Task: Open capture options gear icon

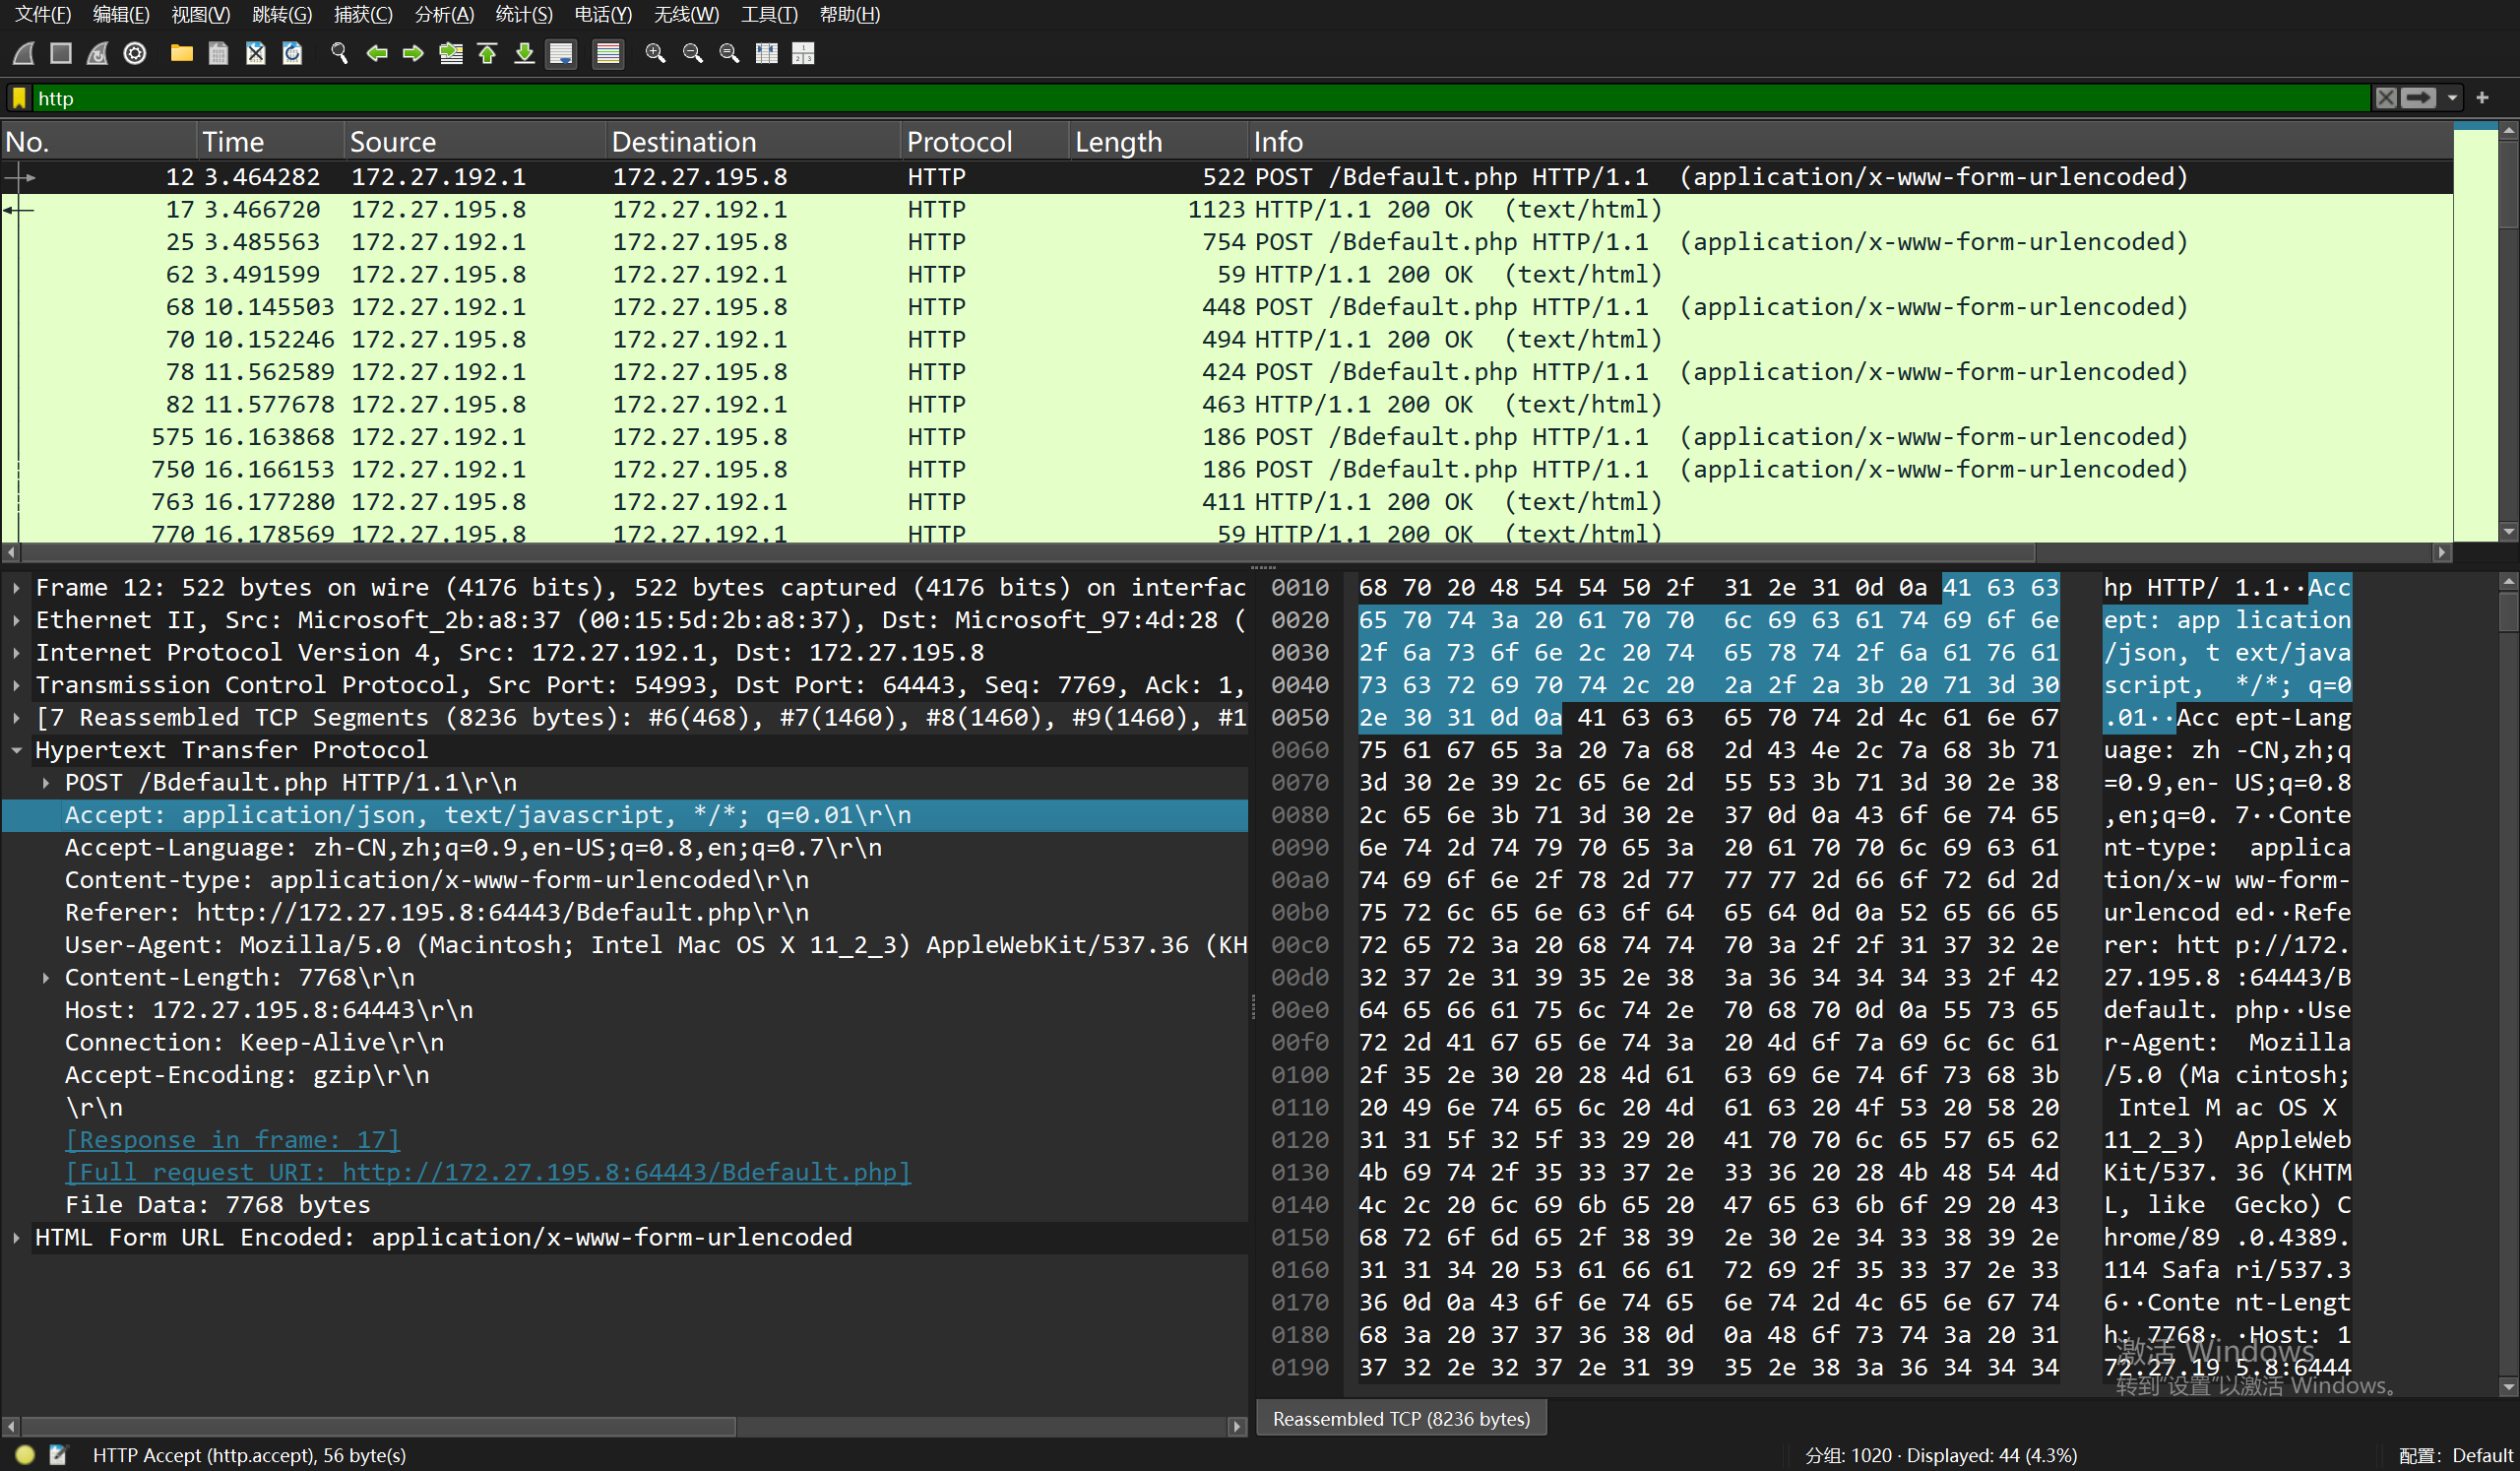Action: pyautogui.click(x=135, y=54)
